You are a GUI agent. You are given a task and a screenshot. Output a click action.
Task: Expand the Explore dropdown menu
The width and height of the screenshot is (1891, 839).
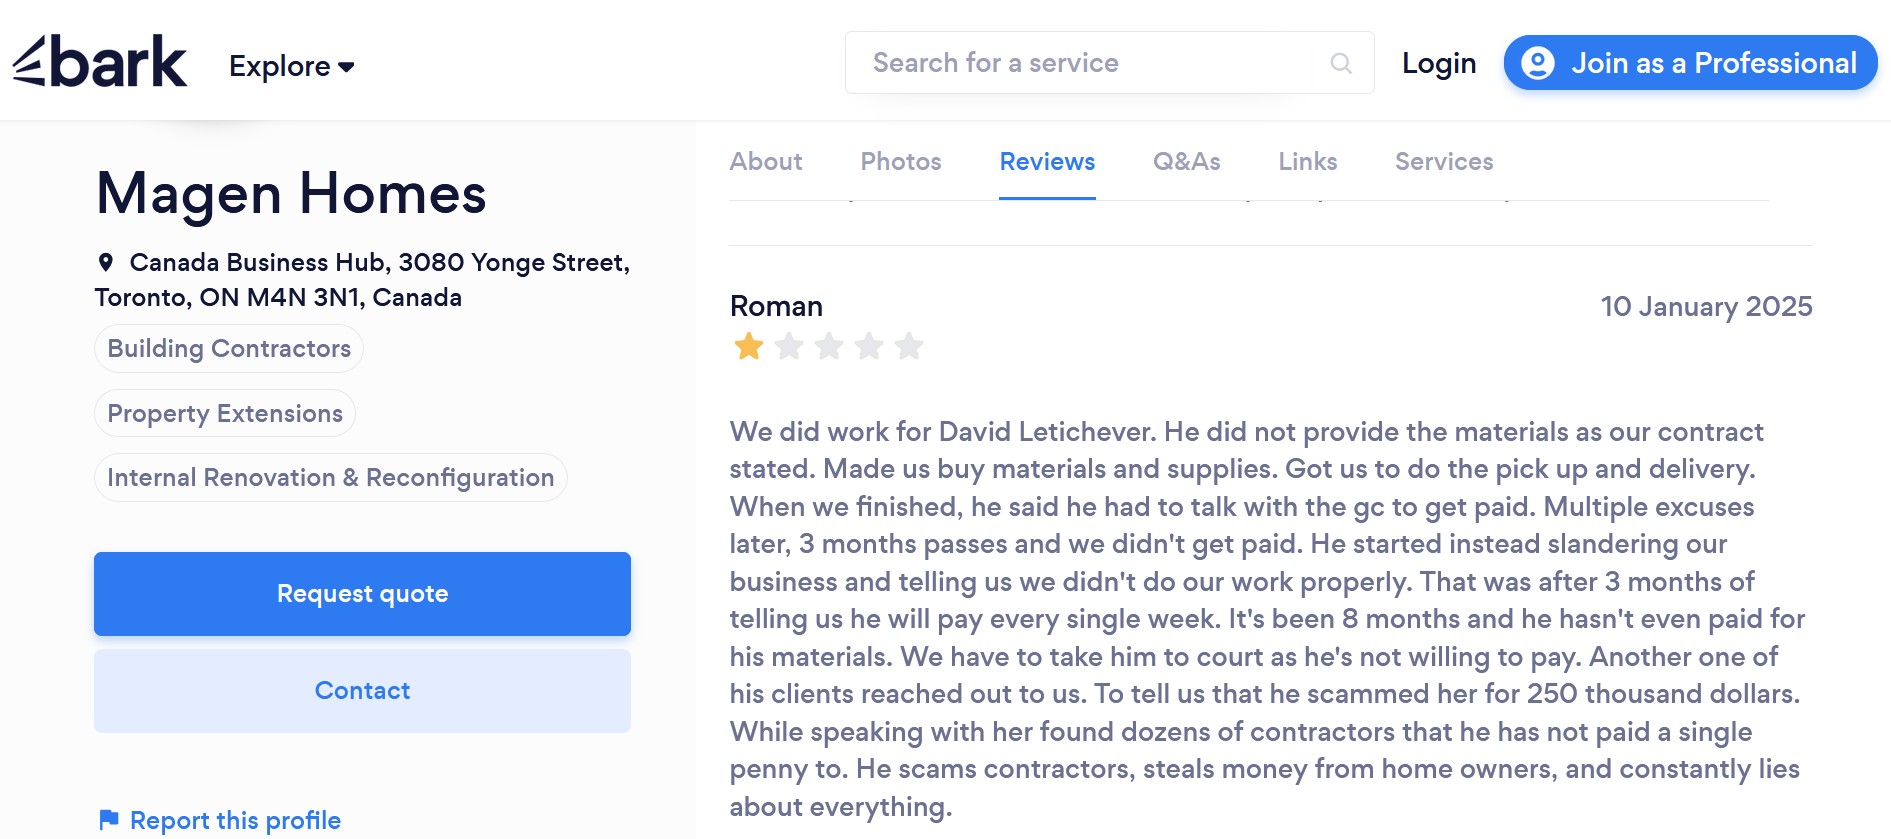[291, 66]
